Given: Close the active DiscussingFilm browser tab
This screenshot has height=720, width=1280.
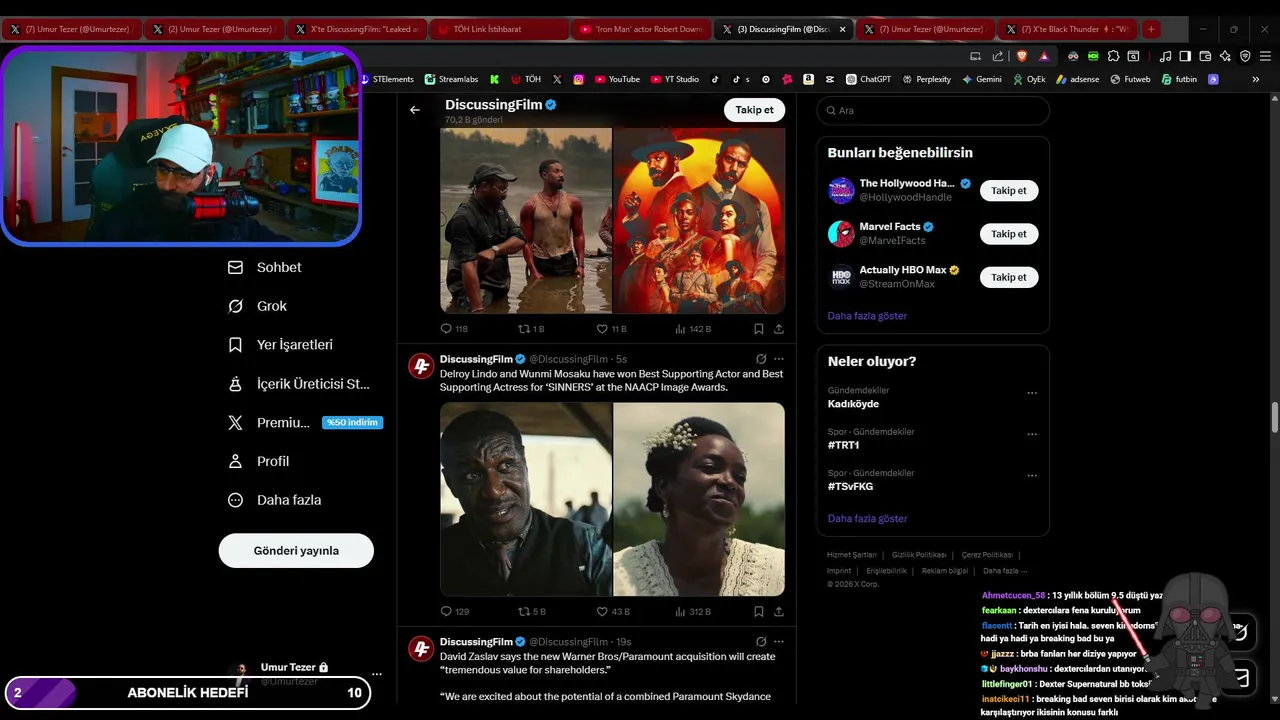Looking at the screenshot, I should [x=842, y=29].
